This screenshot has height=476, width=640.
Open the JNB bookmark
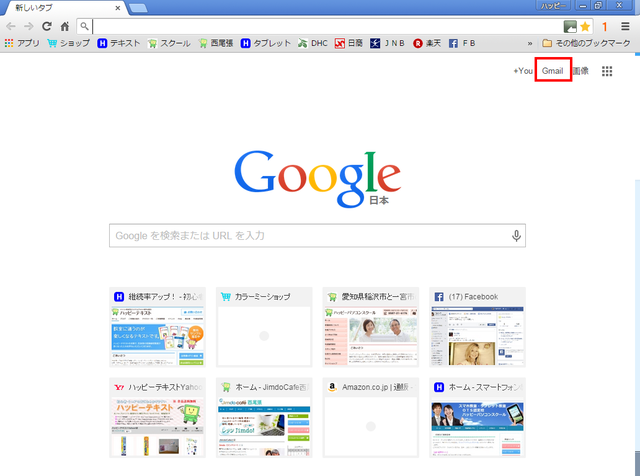387,43
